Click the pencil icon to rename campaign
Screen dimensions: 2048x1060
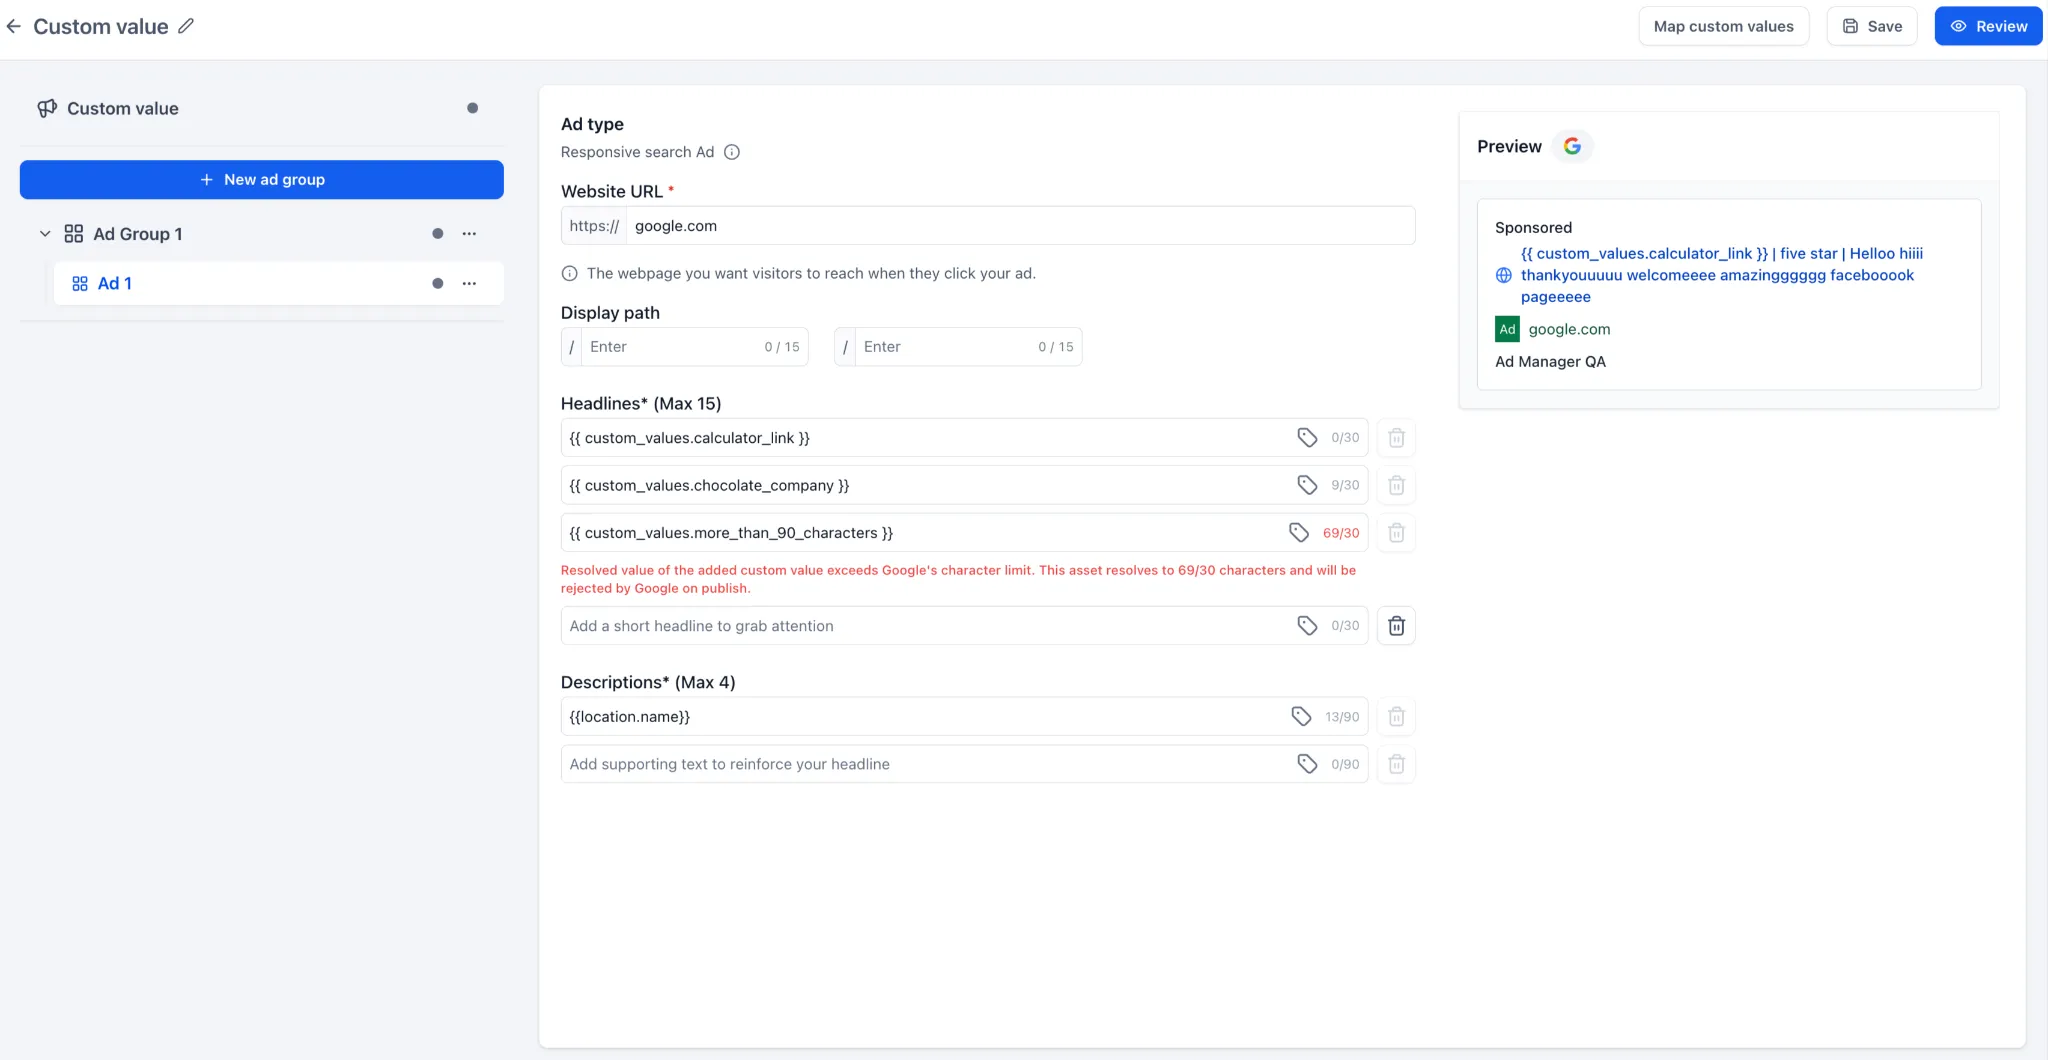186,26
